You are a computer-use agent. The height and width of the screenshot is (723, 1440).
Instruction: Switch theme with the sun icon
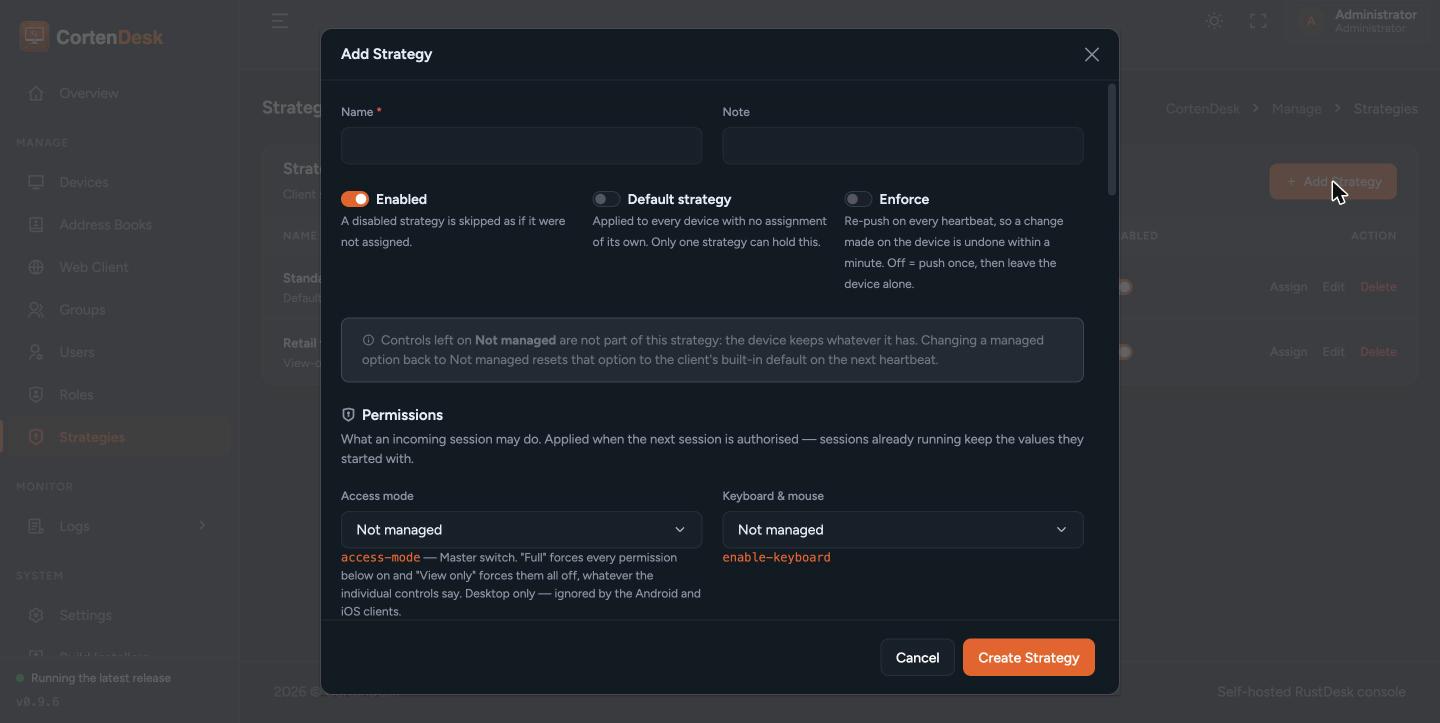pyautogui.click(x=1214, y=21)
